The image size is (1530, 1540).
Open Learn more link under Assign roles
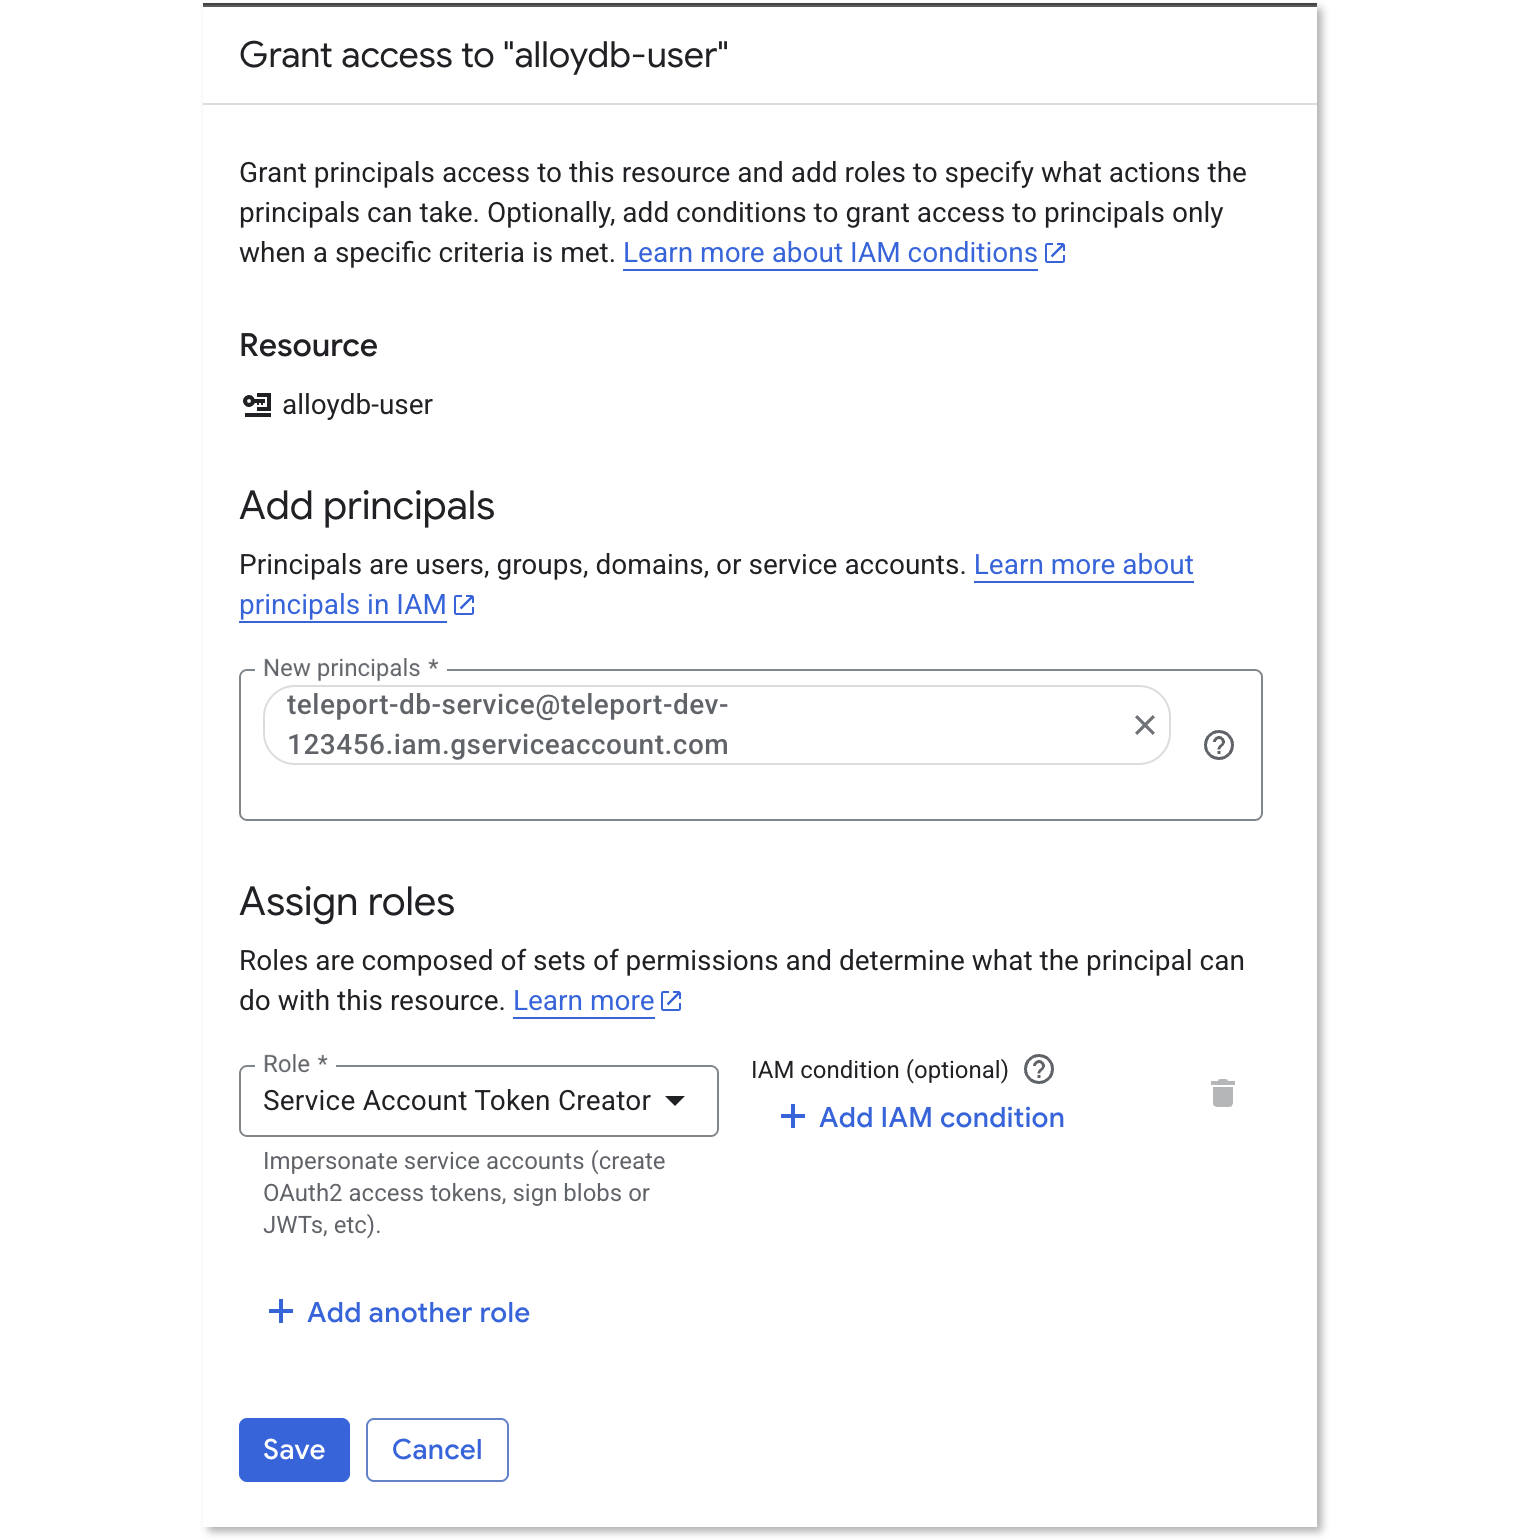coord(582,1000)
